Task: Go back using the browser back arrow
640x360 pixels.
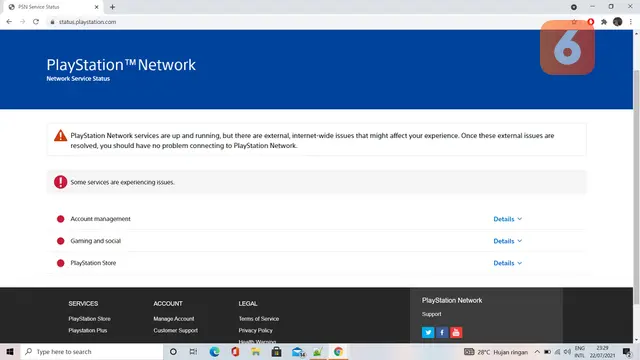Action: pyautogui.click(x=9, y=22)
